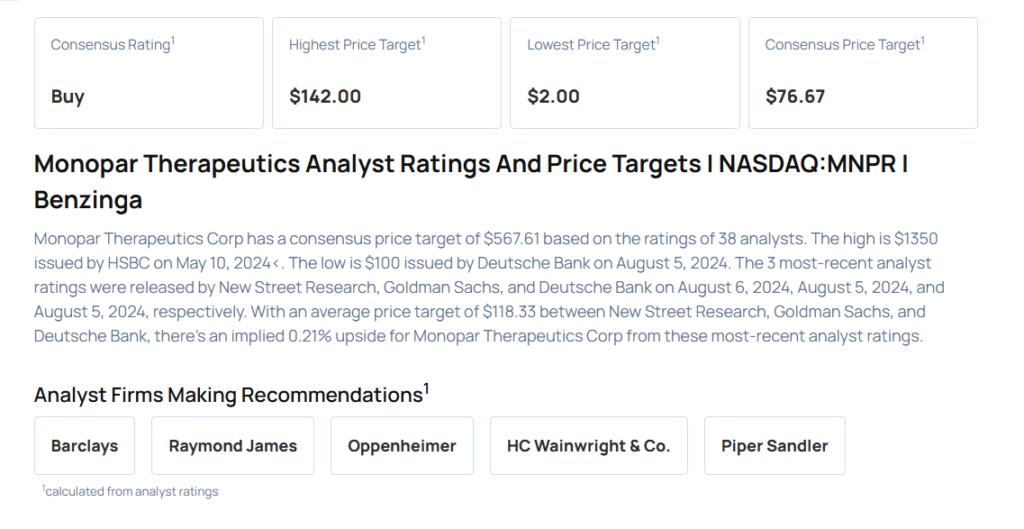The image size is (1024, 529).
Task: Click the HC Wainwright & Co. button
Action: [x=588, y=446]
